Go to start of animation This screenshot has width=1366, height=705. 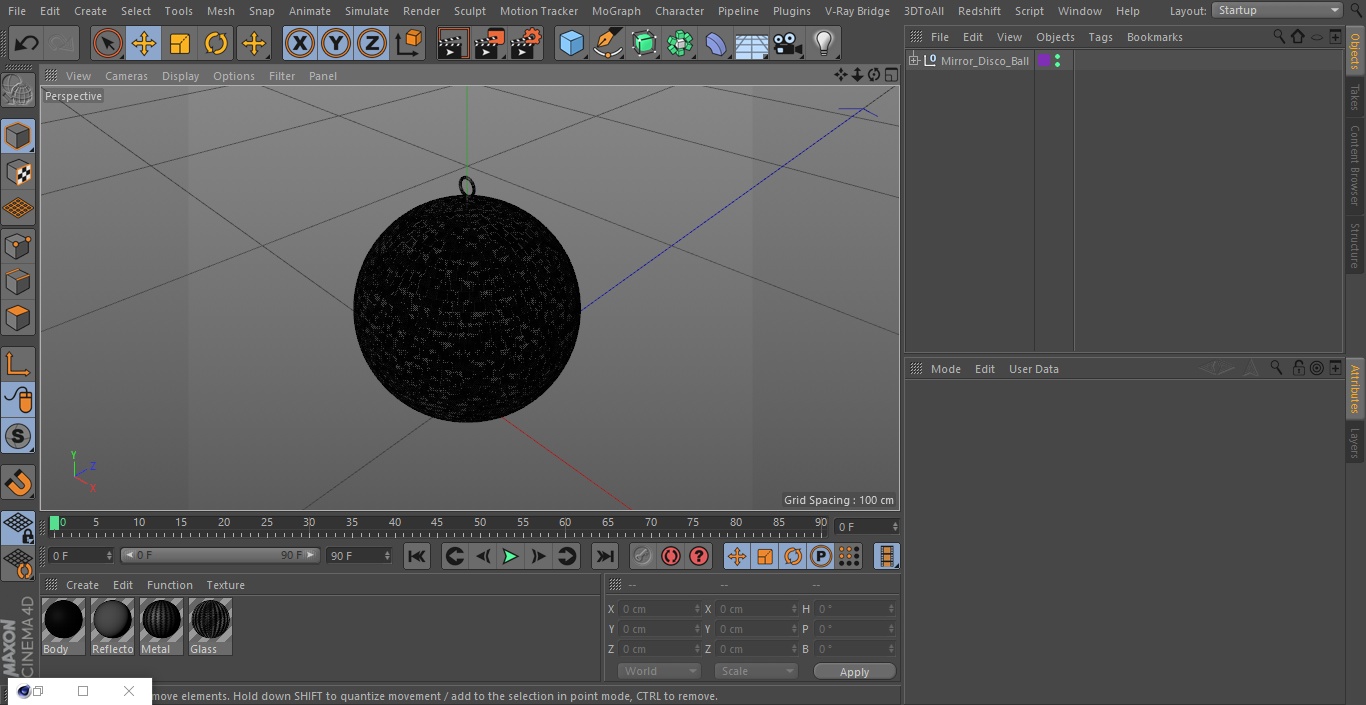[x=417, y=556]
